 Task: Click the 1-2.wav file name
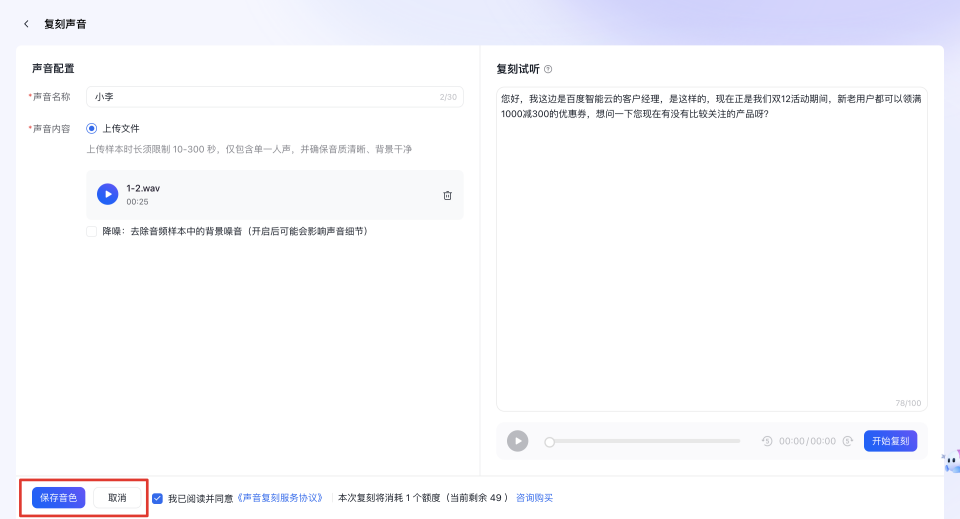click(143, 188)
